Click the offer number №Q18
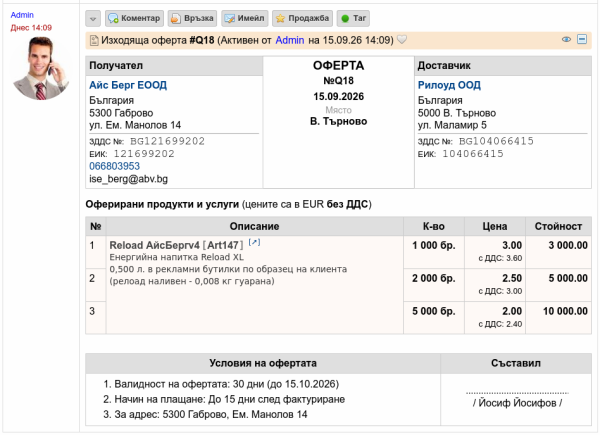 click(338, 81)
